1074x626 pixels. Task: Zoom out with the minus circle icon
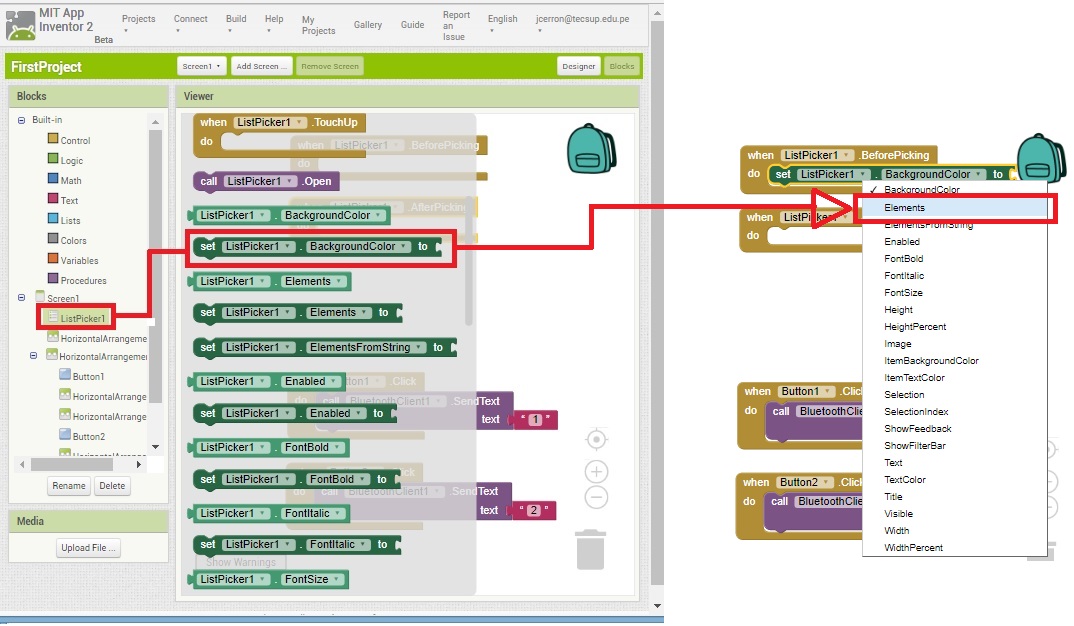597,497
